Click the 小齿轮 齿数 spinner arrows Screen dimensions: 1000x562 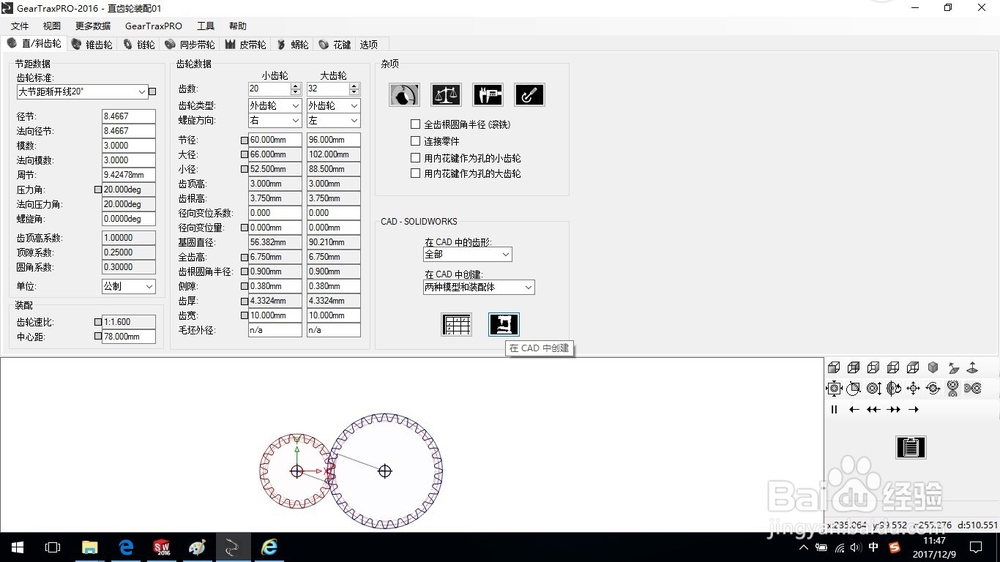(x=295, y=89)
